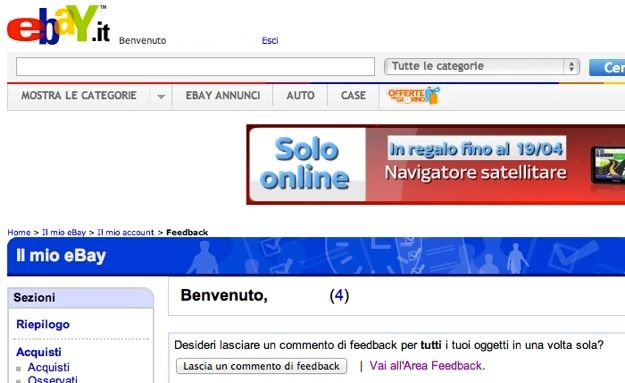Open the Offerte del Giorno icon
This screenshot has width=625, height=383.
[413, 96]
